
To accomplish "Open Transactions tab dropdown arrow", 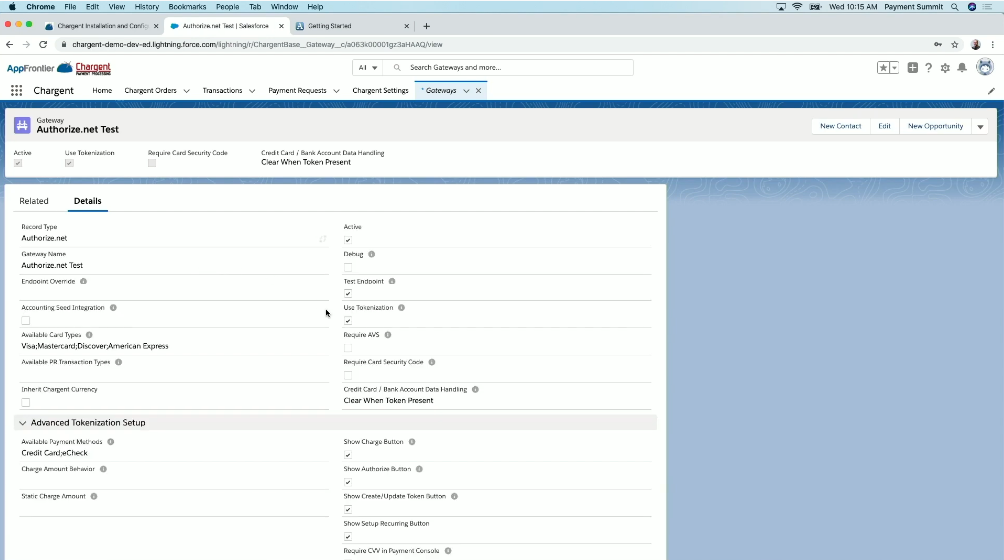I will tap(252, 91).
